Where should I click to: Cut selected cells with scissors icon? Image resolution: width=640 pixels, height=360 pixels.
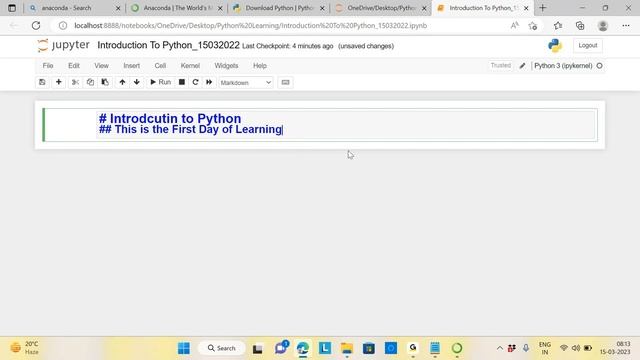[x=75, y=82]
